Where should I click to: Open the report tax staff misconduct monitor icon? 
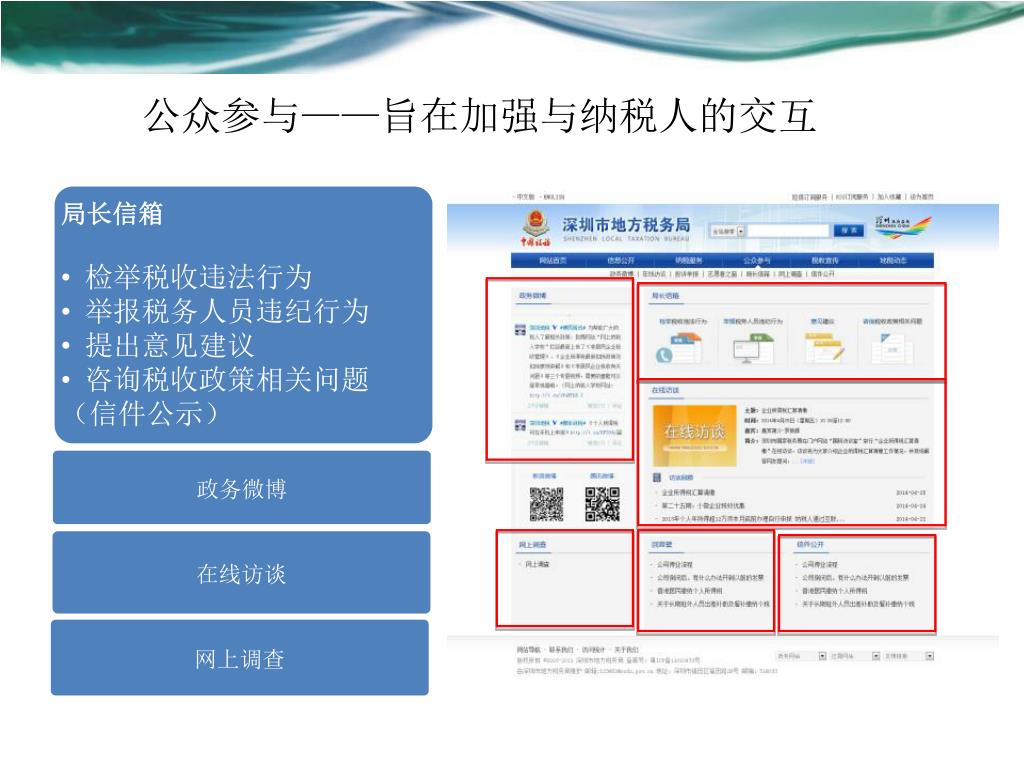pyautogui.click(x=752, y=348)
